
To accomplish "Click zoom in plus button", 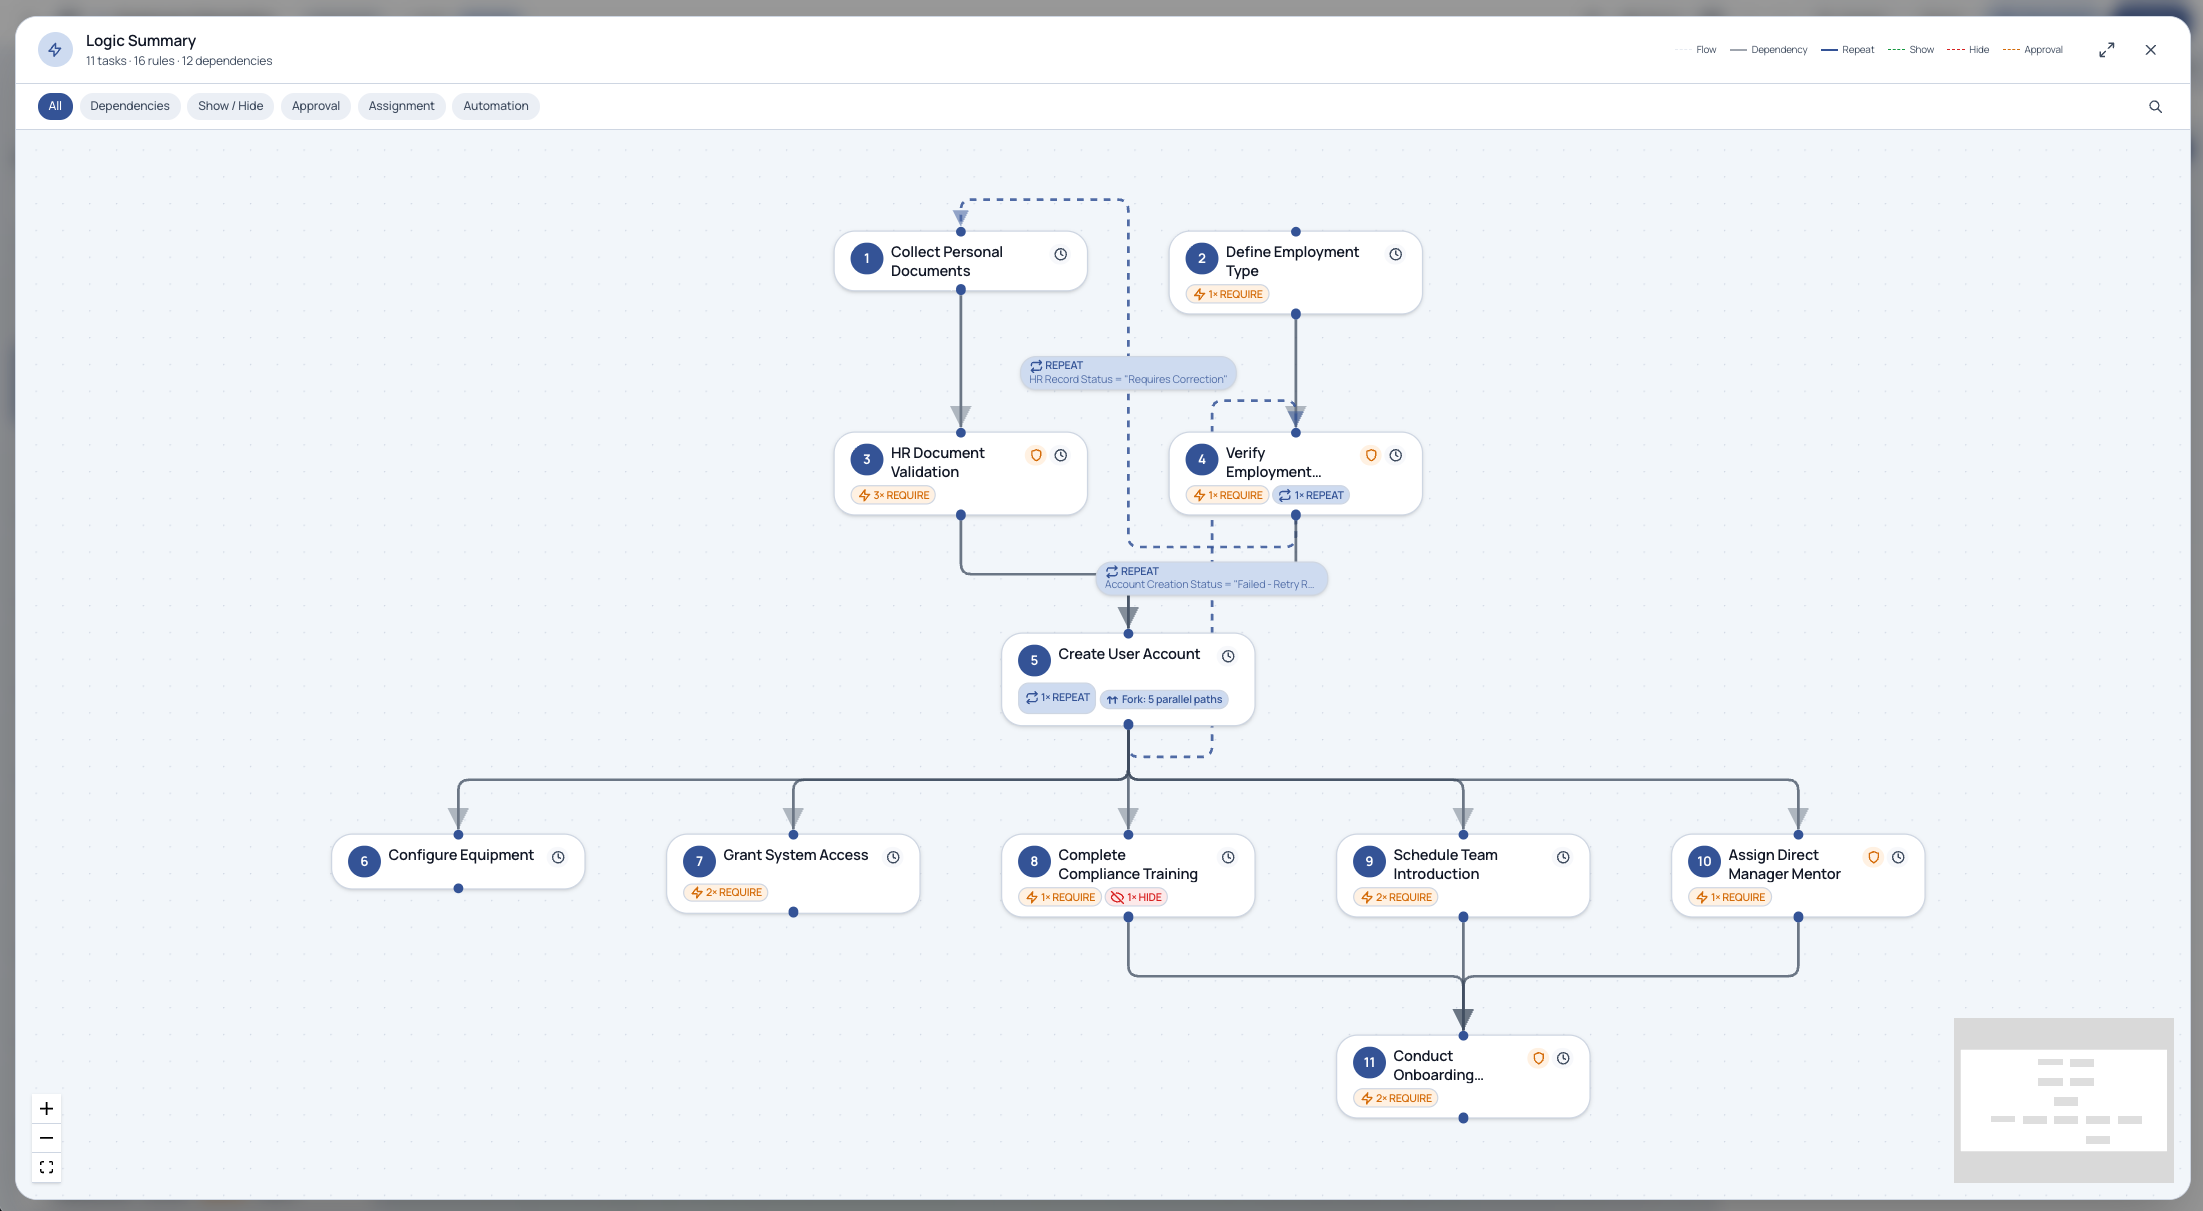I will [x=46, y=1108].
